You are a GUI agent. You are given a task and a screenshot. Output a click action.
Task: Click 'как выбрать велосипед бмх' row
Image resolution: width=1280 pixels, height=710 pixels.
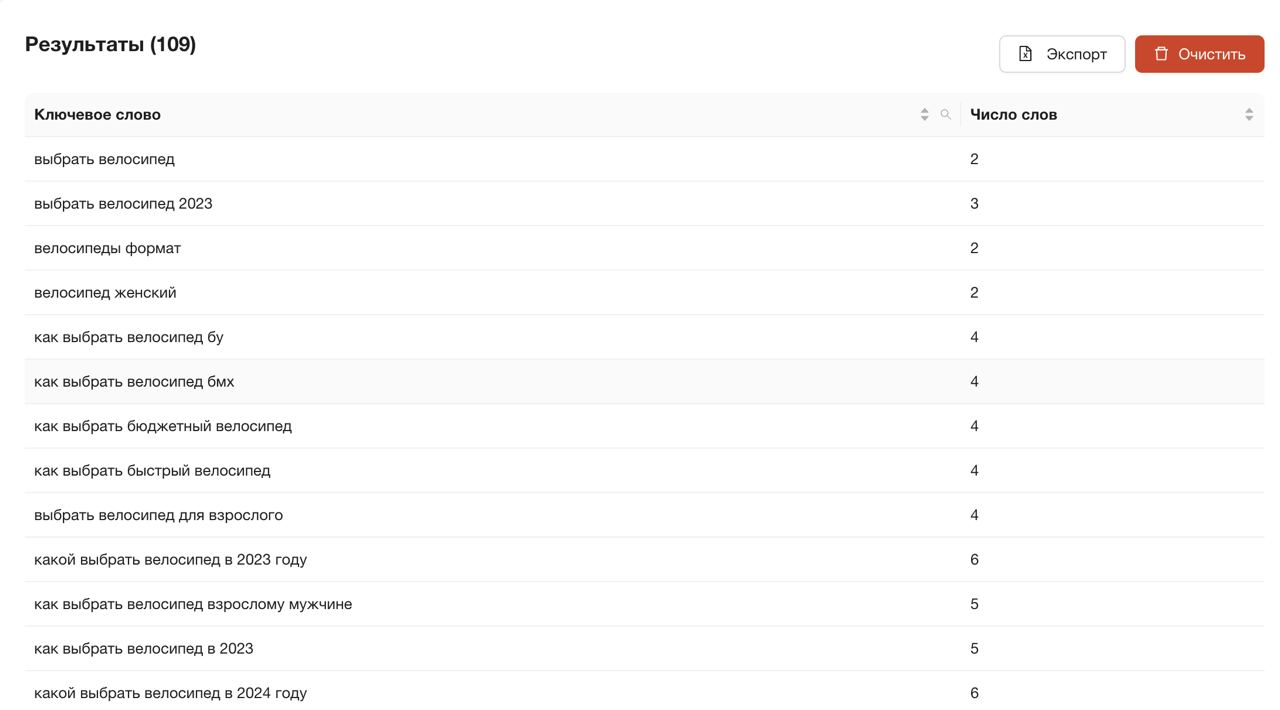coord(134,382)
